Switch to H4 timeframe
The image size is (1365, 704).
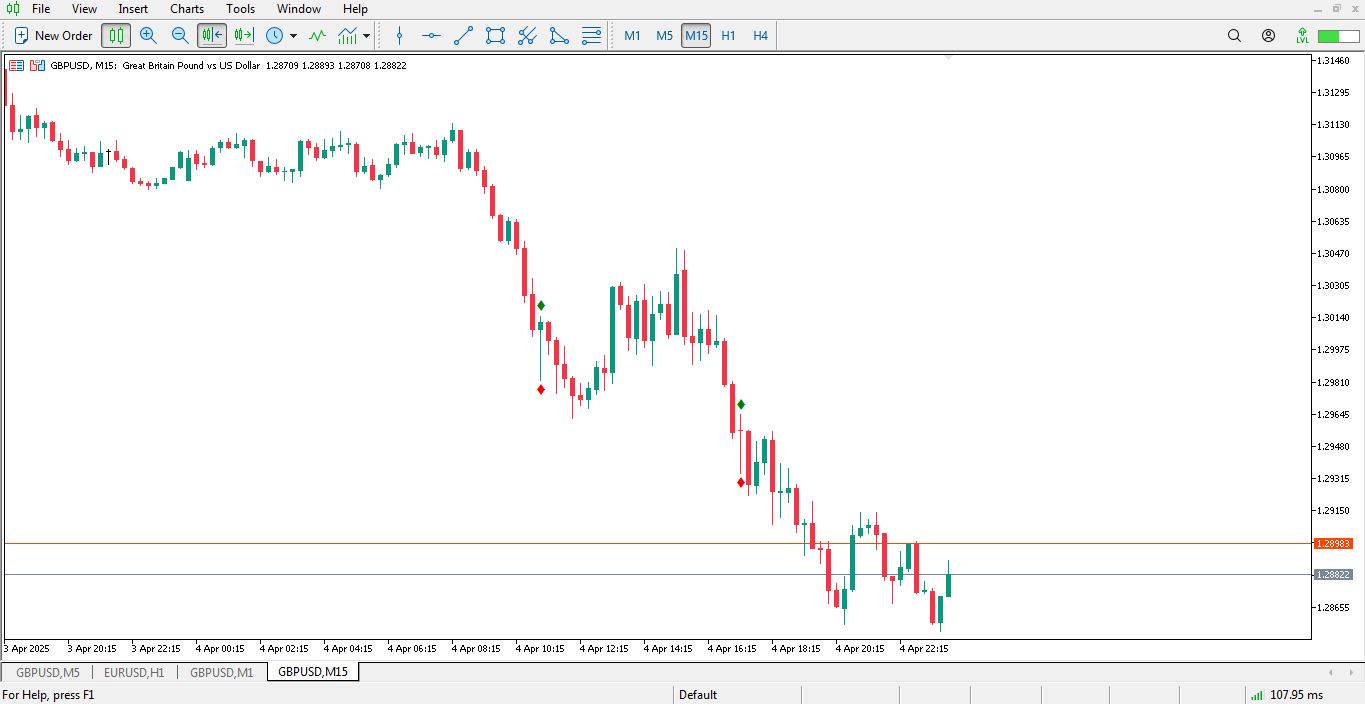(x=760, y=36)
